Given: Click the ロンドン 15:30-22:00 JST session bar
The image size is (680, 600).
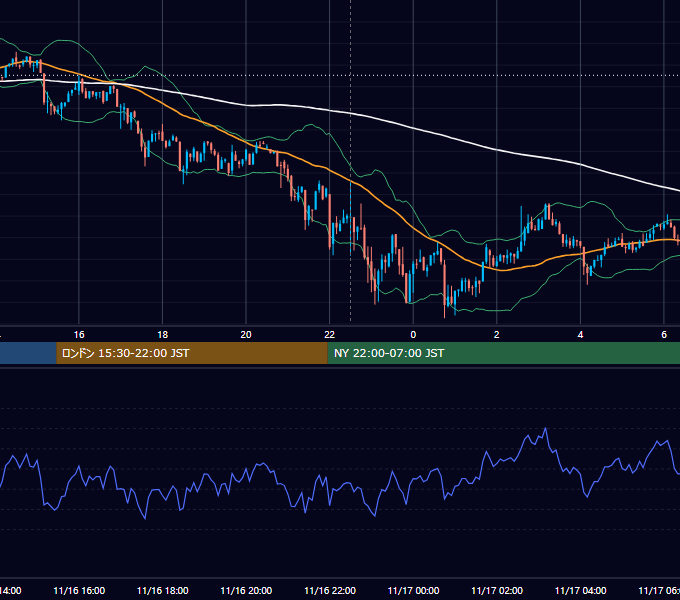Looking at the screenshot, I should click(192, 353).
